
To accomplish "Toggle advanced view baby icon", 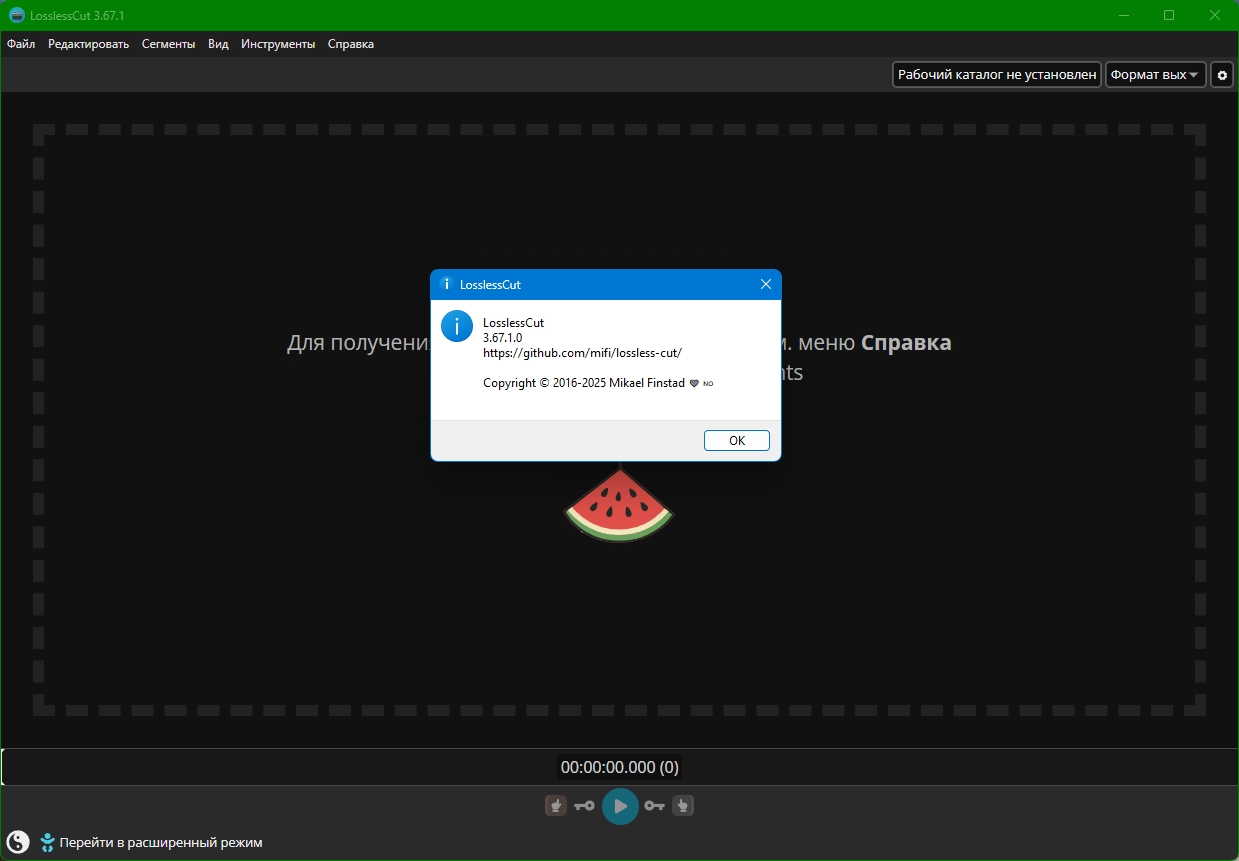I will click(47, 842).
